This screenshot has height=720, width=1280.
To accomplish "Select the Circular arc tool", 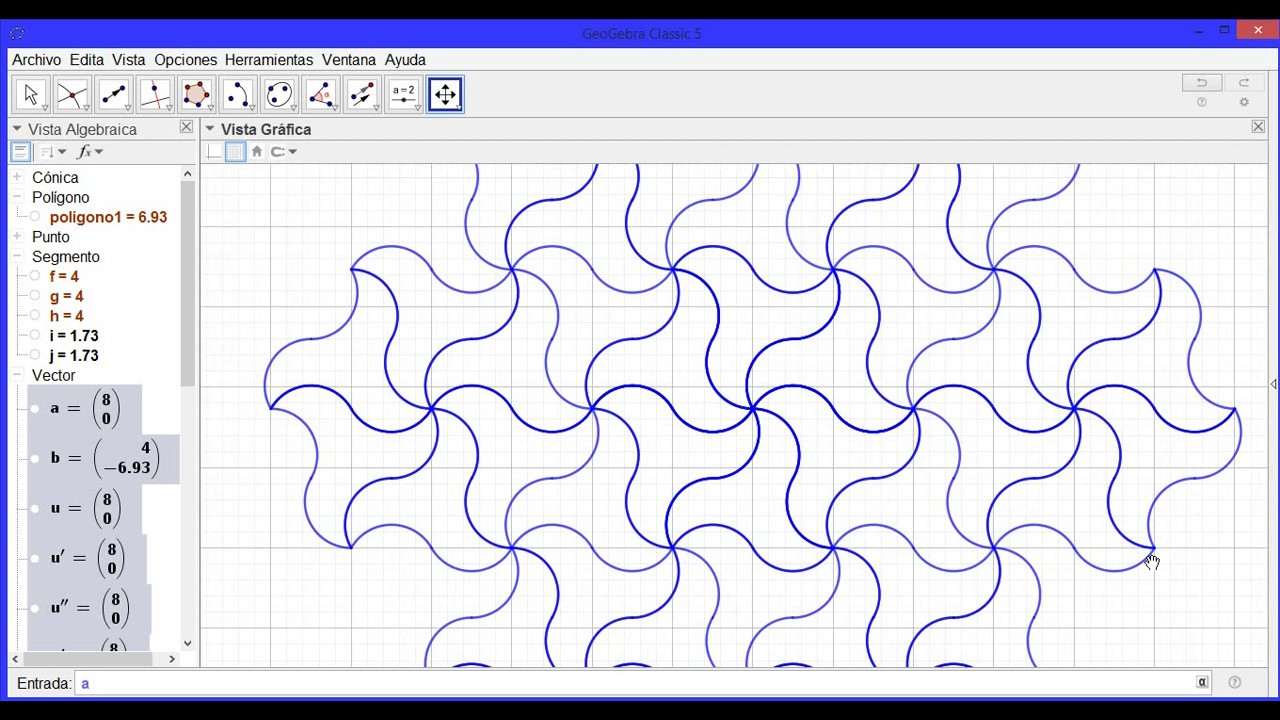I will [238, 95].
